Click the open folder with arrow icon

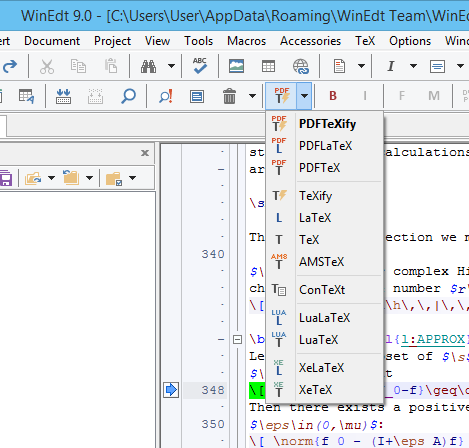click(33, 178)
